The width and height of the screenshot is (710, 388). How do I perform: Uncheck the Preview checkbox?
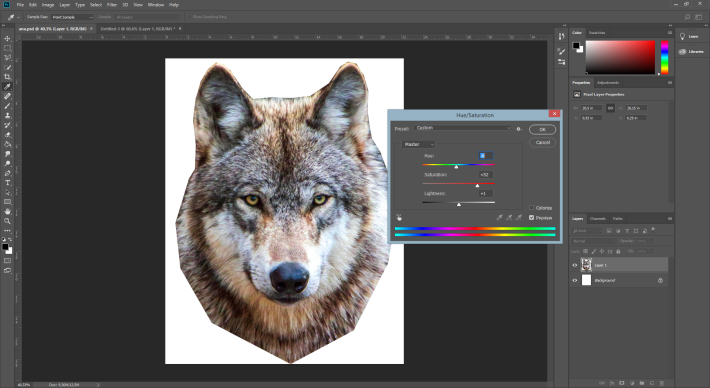(532, 218)
